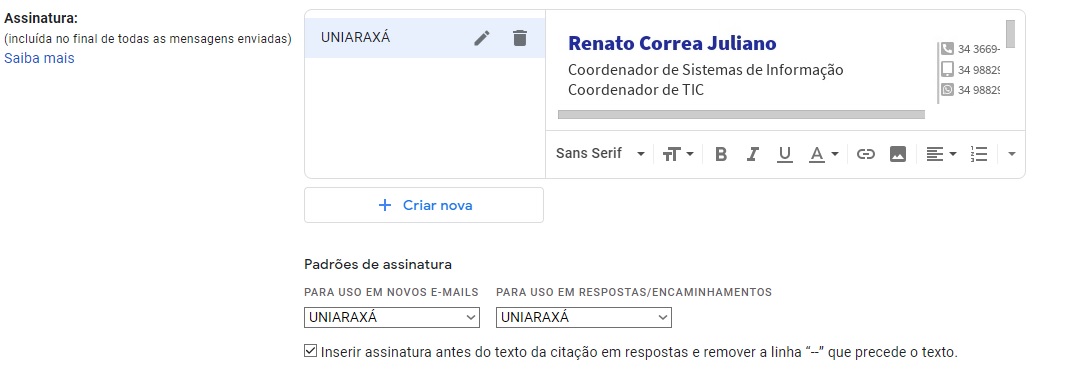Open the Saiba mais link
Image resolution: width=1067 pixels, height=380 pixels.
tap(39, 59)
